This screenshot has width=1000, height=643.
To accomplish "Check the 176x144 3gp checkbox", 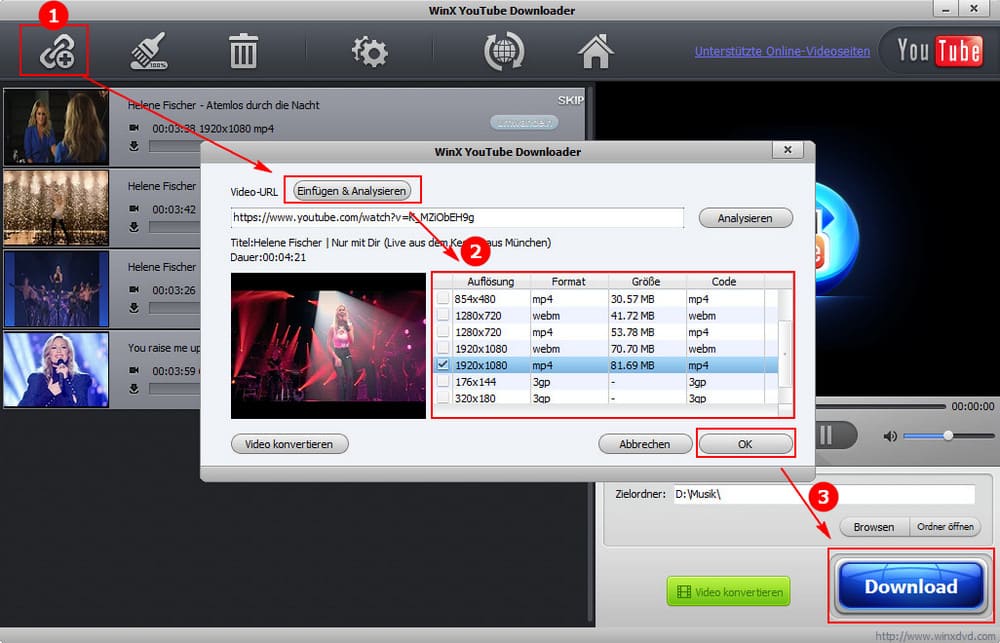I will [x=443, y=381].
